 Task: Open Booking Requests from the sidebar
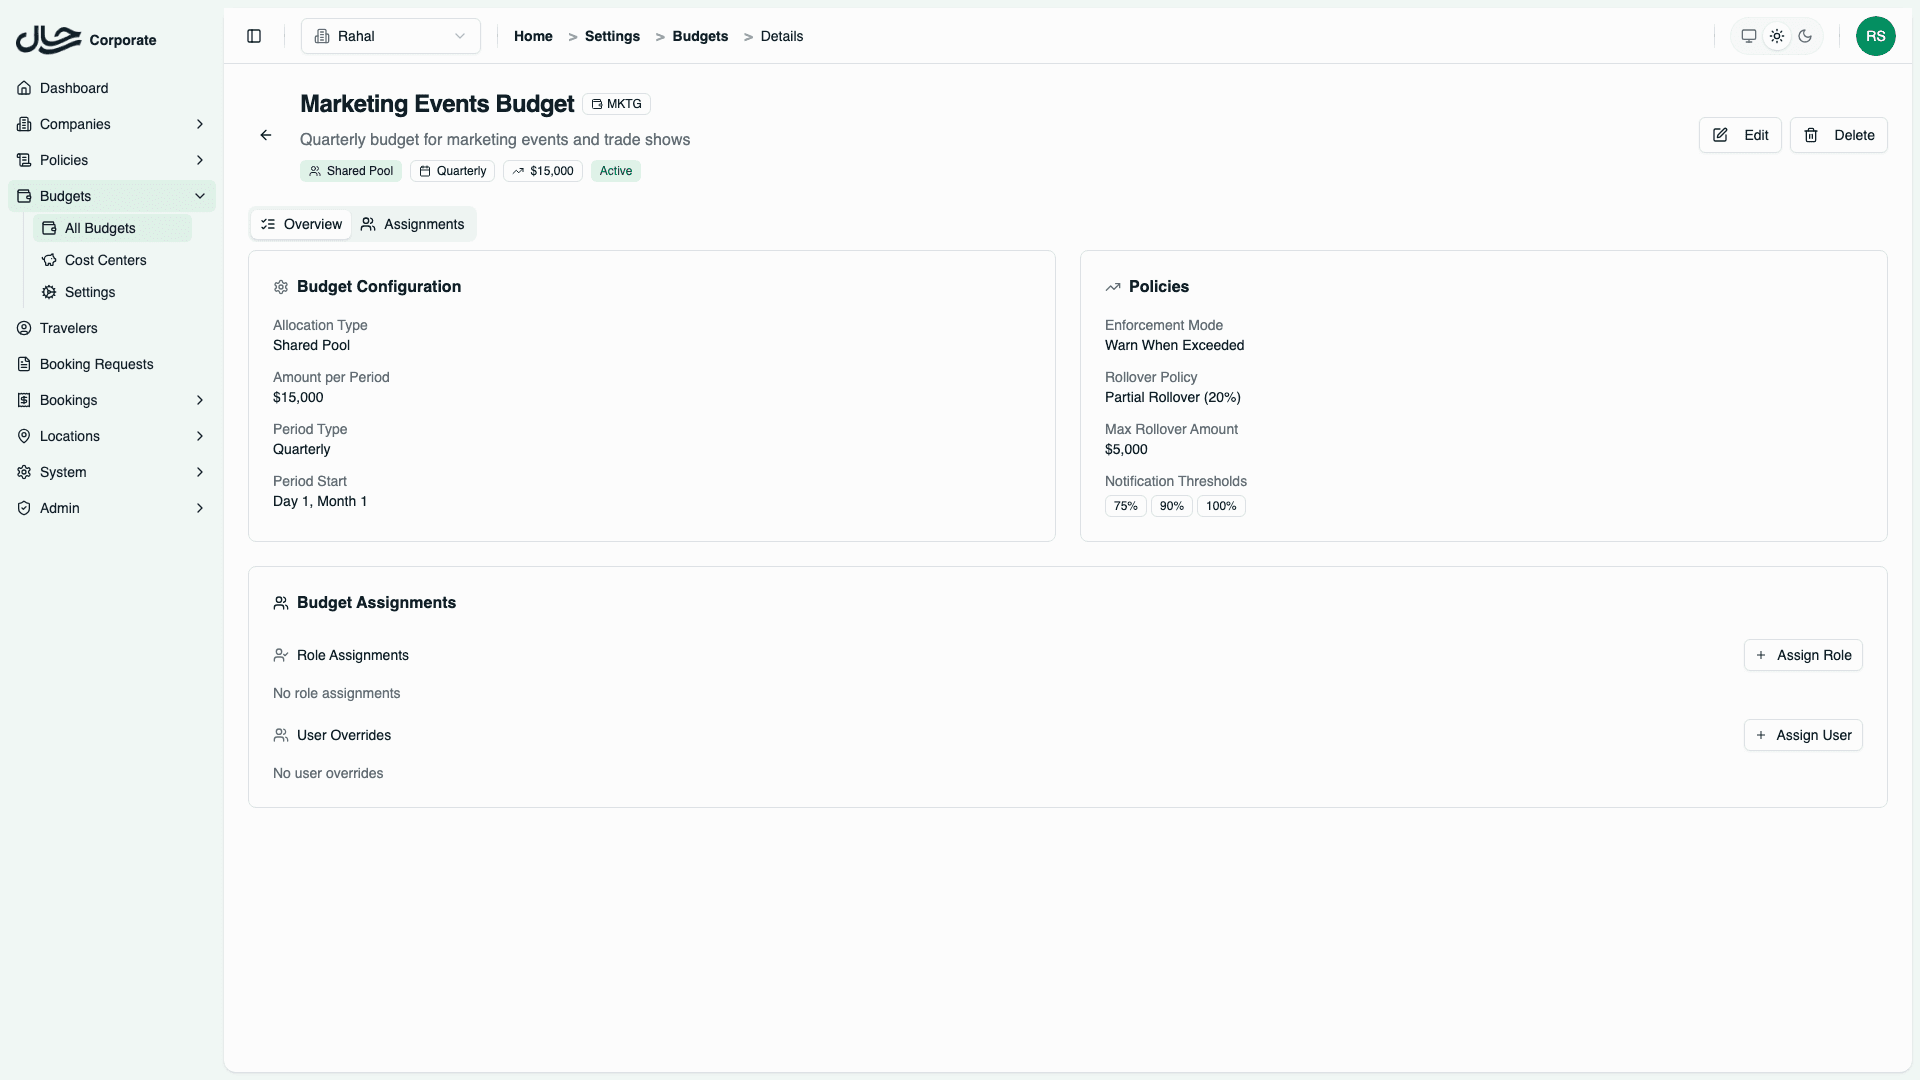[x=95, y=364]
